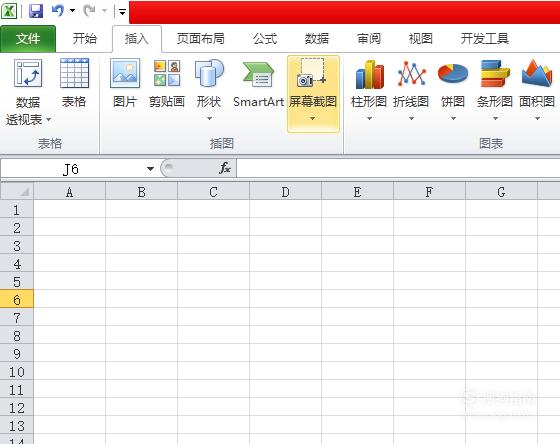Screen dimensions: 560x444
Task: Expand the 饼图 dropdown arrow
Action: (x=453, y=118)
